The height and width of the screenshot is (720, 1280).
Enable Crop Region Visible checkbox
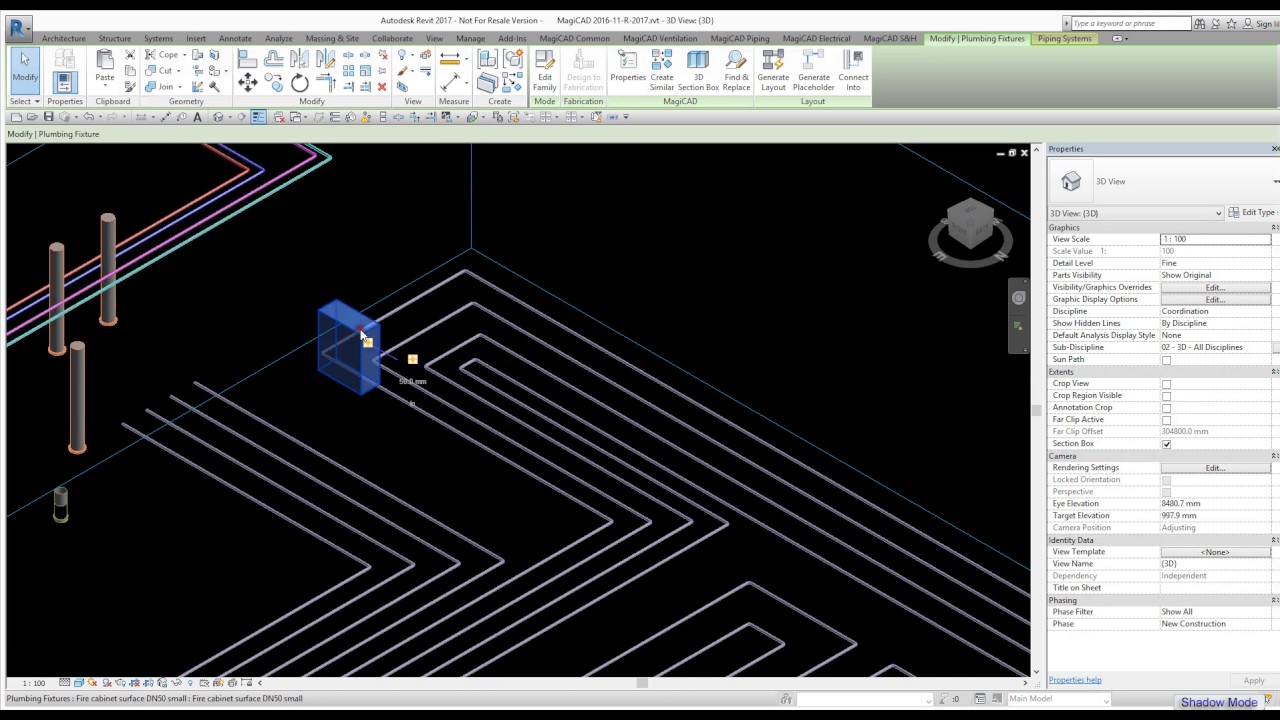(x=1166, y=396)
